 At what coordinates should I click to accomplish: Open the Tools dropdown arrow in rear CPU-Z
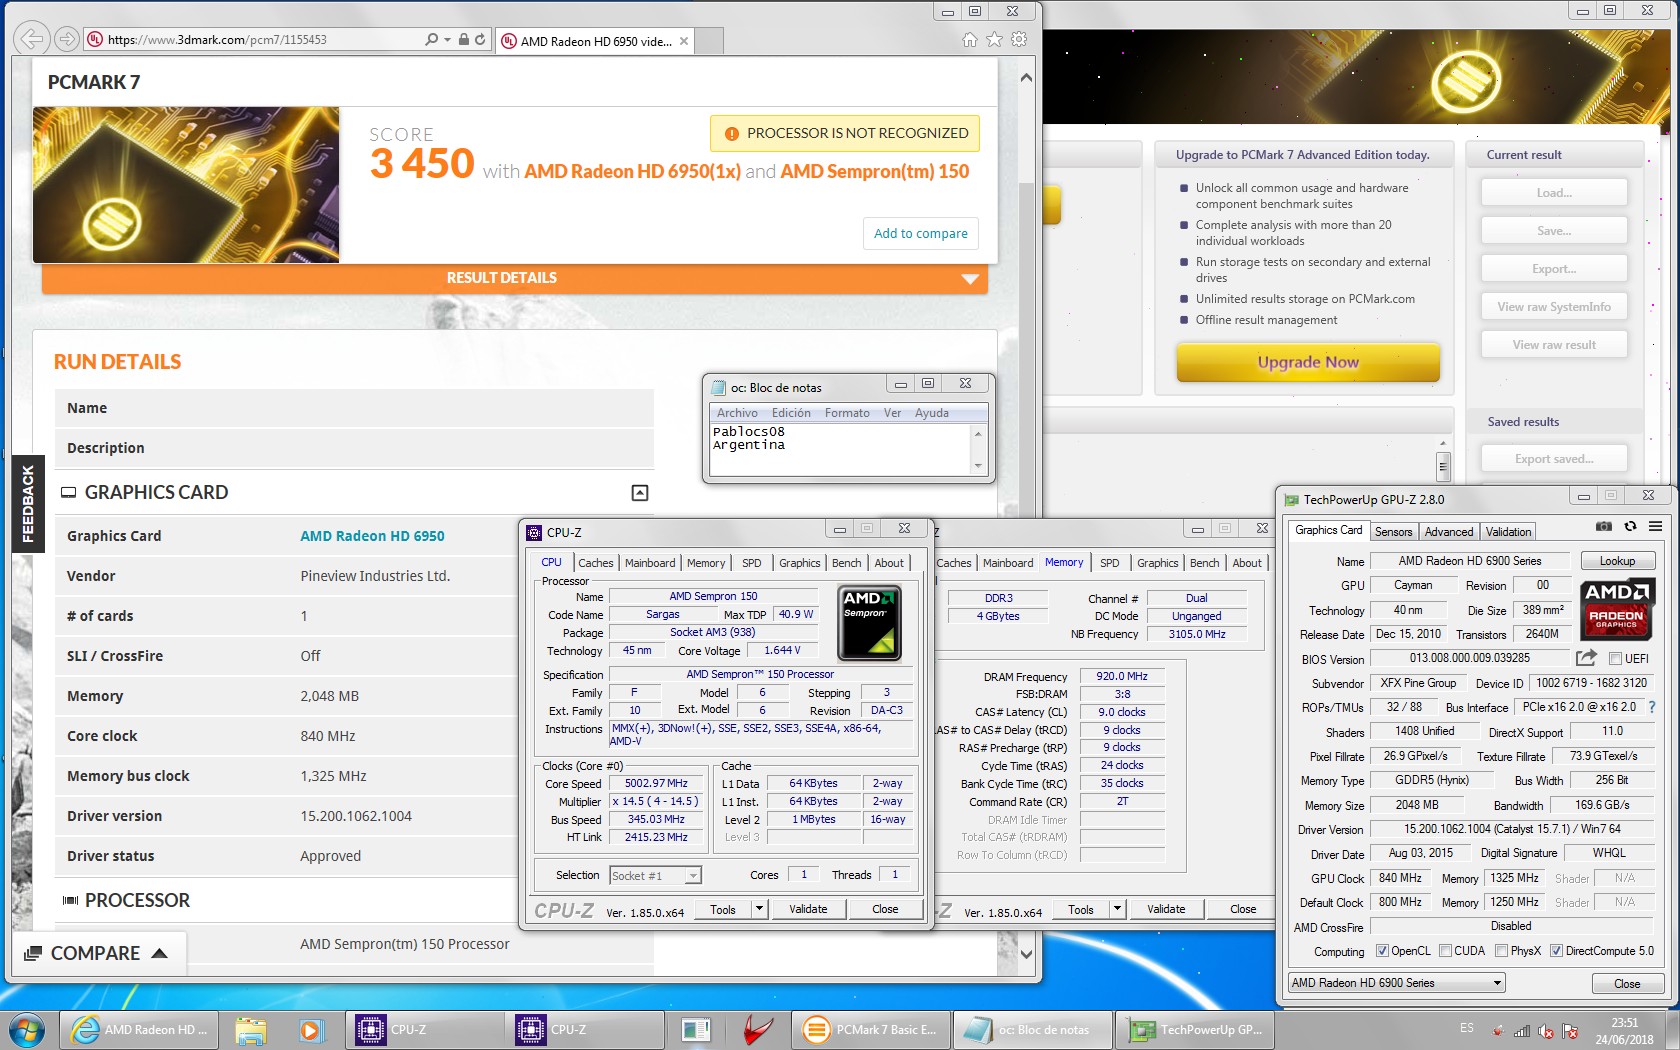click(1118, 909)
